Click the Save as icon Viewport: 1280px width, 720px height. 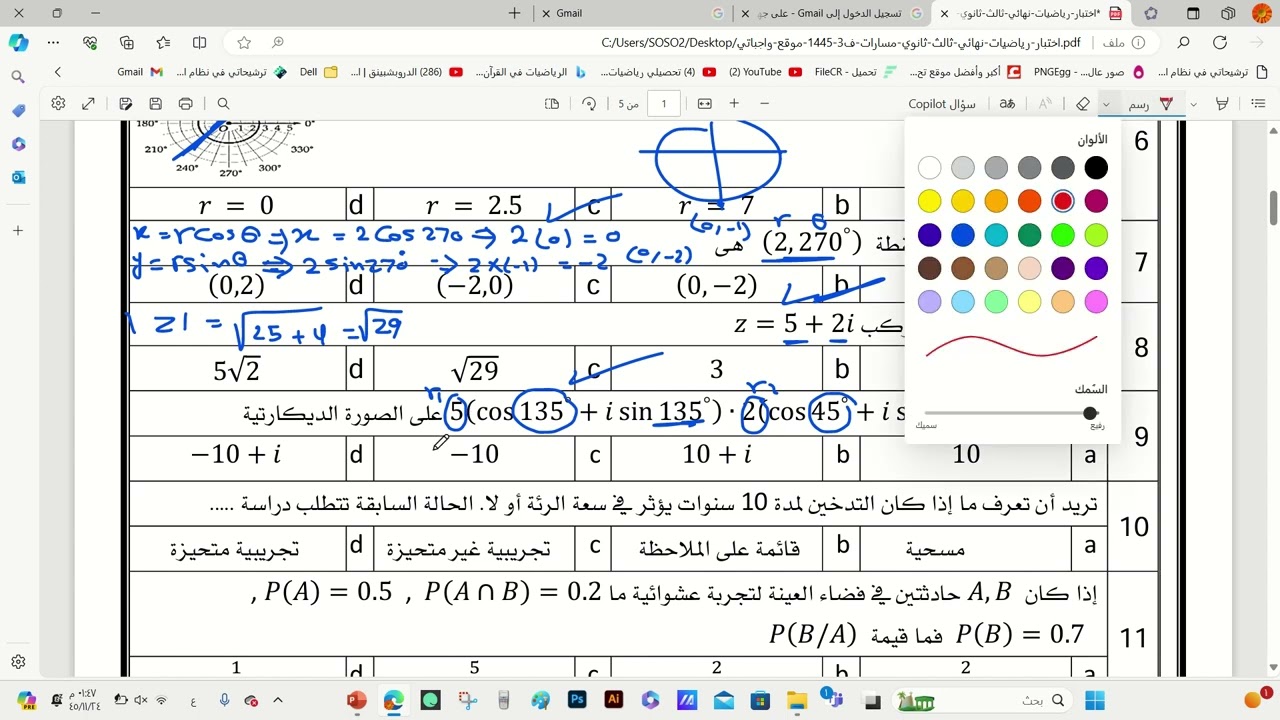point(125,104)
